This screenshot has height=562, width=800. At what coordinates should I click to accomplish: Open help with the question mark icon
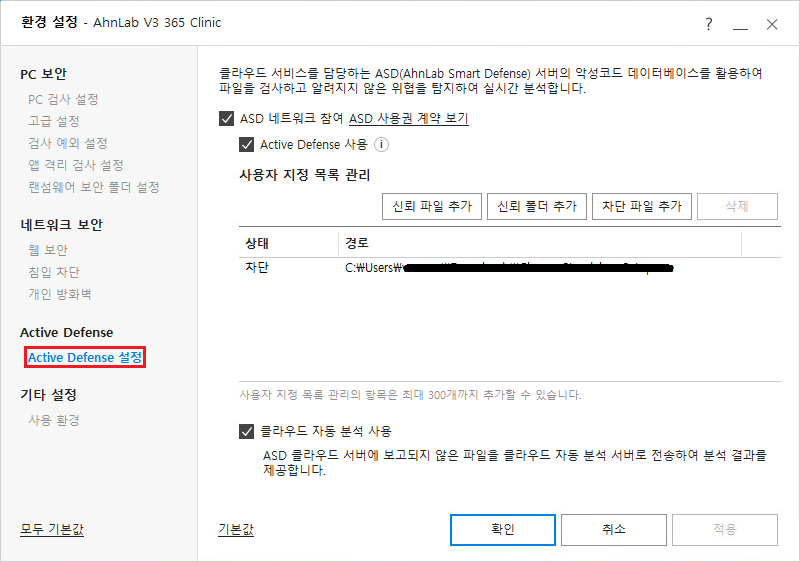pyautogui.click(x=709, y=24)
